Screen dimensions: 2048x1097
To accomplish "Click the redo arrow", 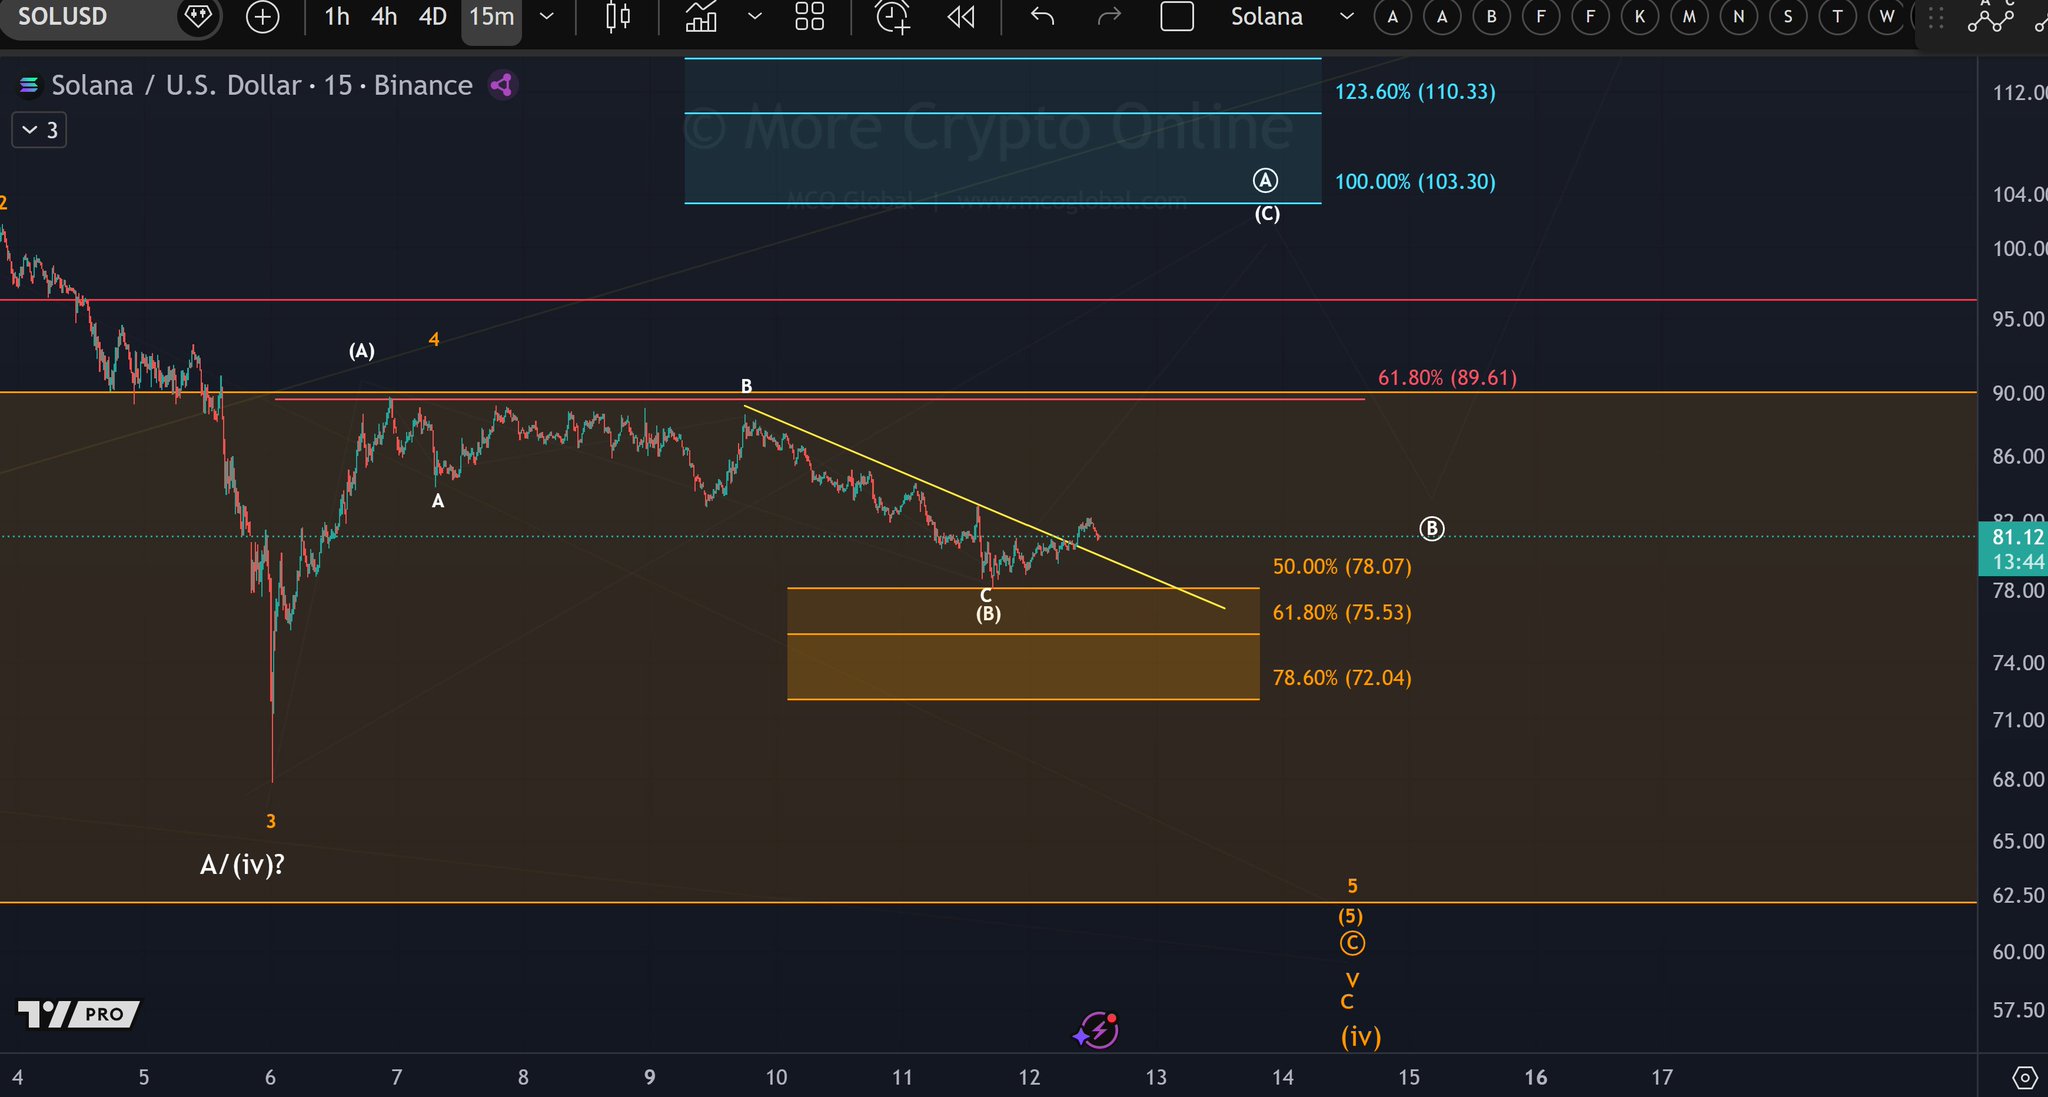I will pyautogui.click(x=1109, y=17).
